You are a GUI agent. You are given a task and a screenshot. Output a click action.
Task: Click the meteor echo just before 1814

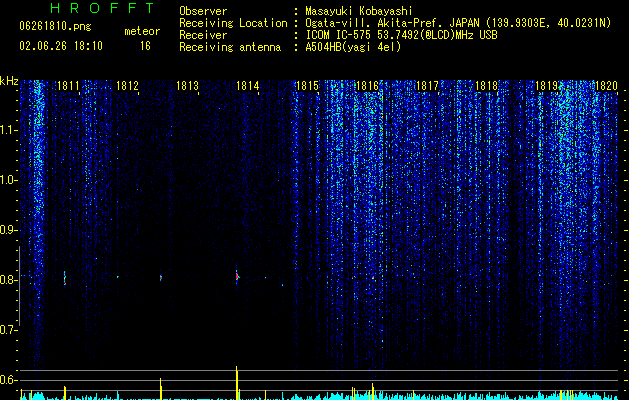tap(237, 276)
